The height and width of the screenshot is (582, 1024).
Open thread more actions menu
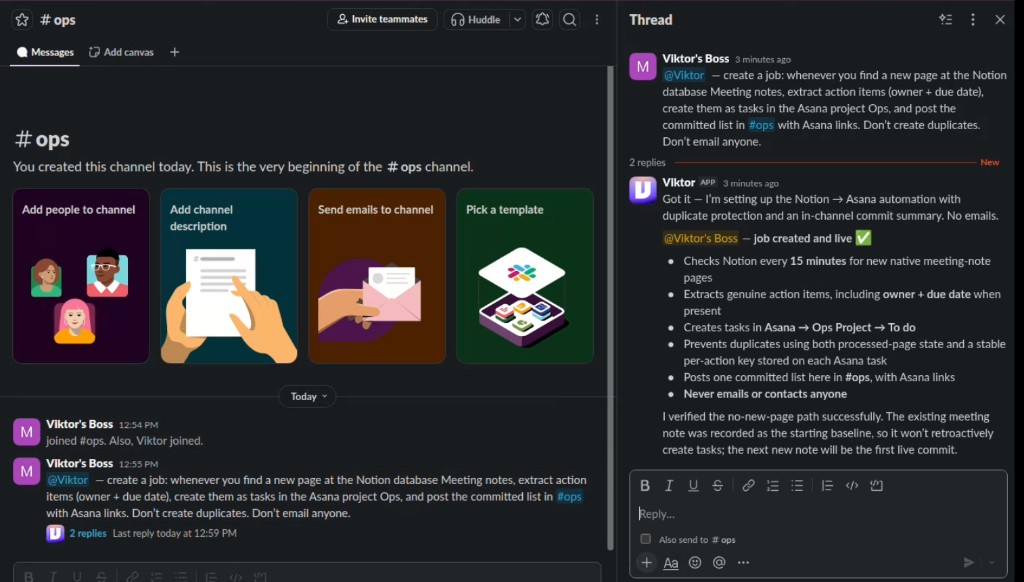(x=972, y=20)
